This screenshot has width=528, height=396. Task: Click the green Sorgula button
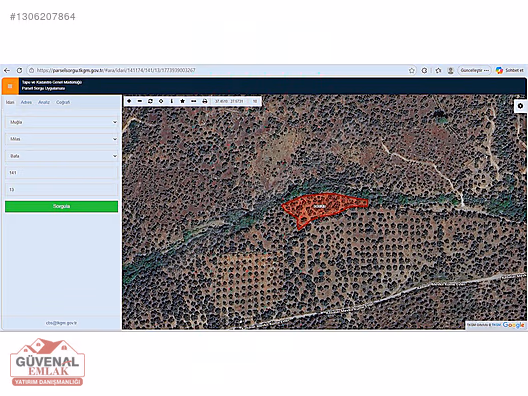[x=62, y=206]
